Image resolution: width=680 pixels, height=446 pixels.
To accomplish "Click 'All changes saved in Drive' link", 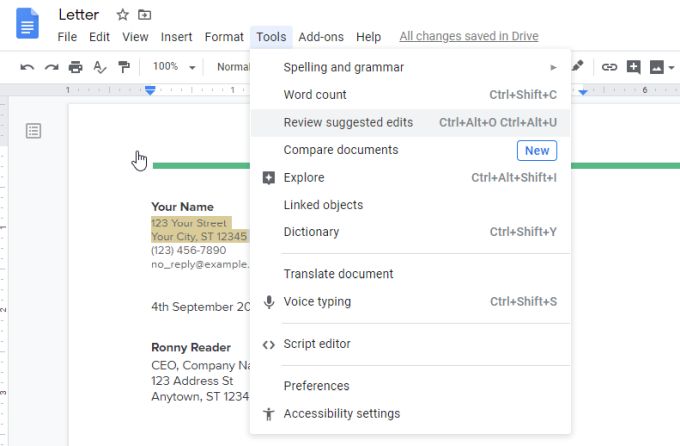I will (x=468, y=37).
